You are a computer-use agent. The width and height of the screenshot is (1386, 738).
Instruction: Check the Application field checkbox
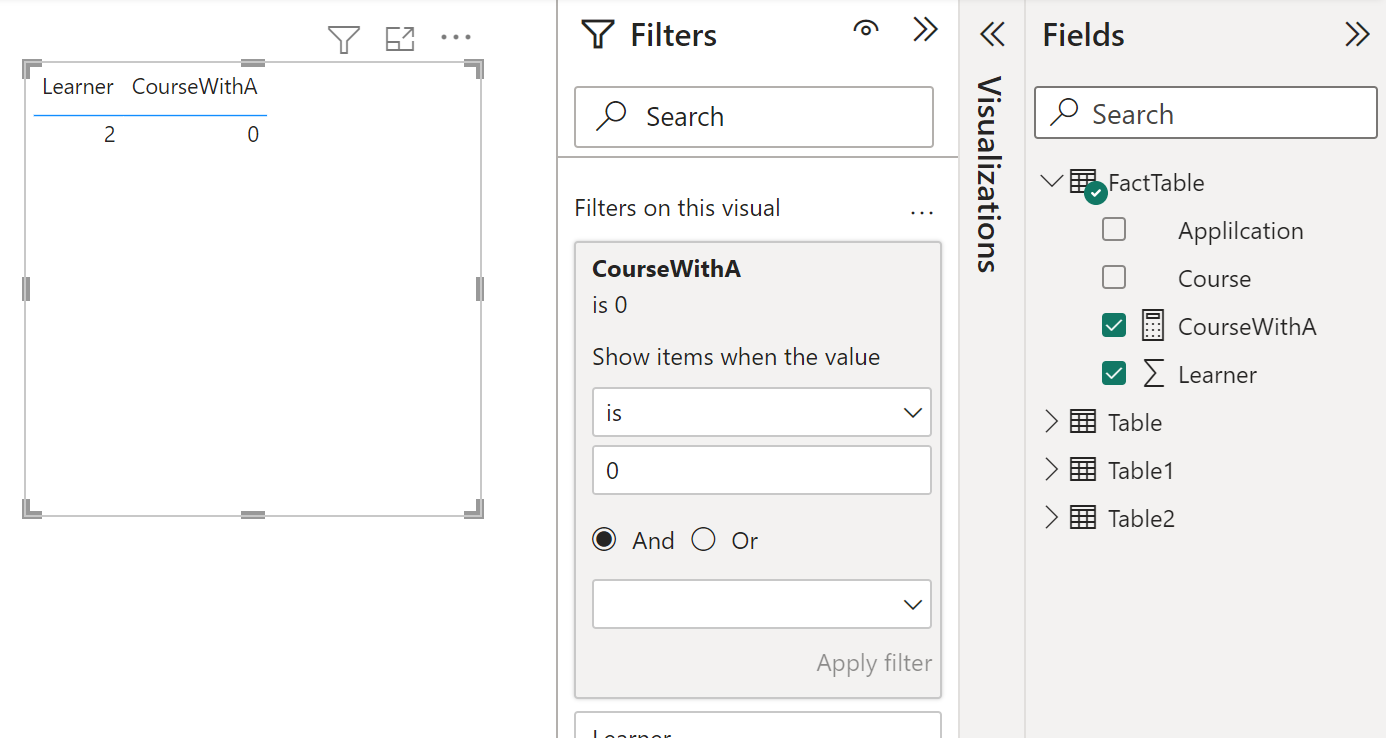point(1114,229)
